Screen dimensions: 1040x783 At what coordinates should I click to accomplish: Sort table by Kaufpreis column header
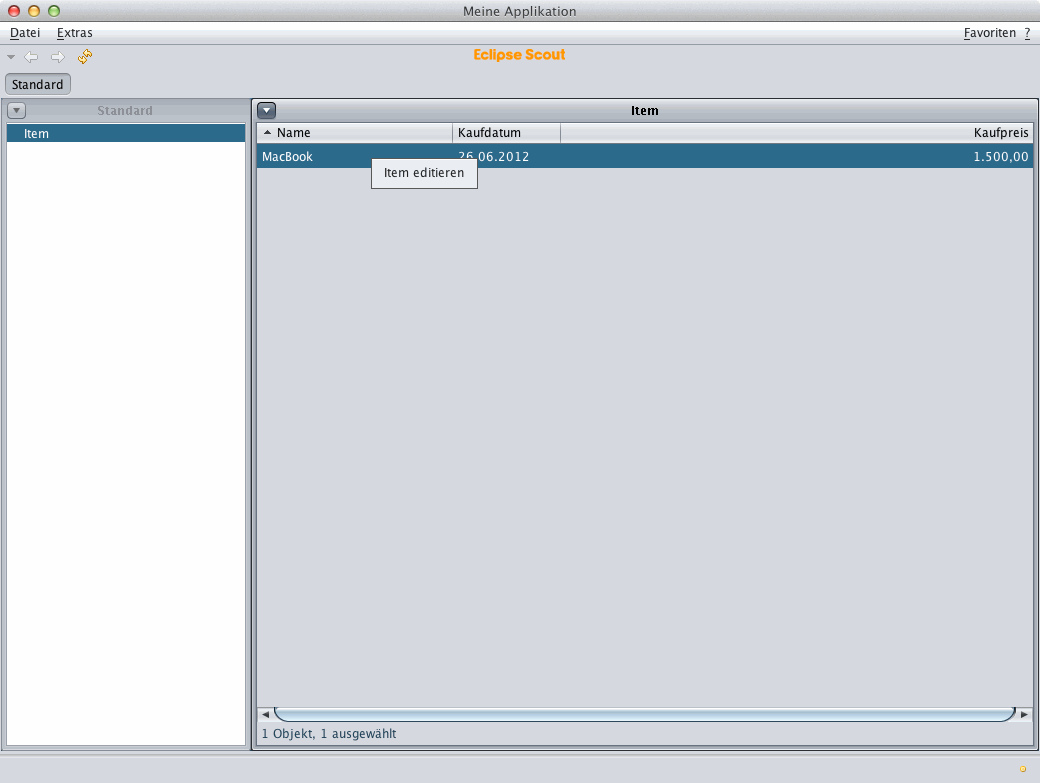pos(1000,133)
